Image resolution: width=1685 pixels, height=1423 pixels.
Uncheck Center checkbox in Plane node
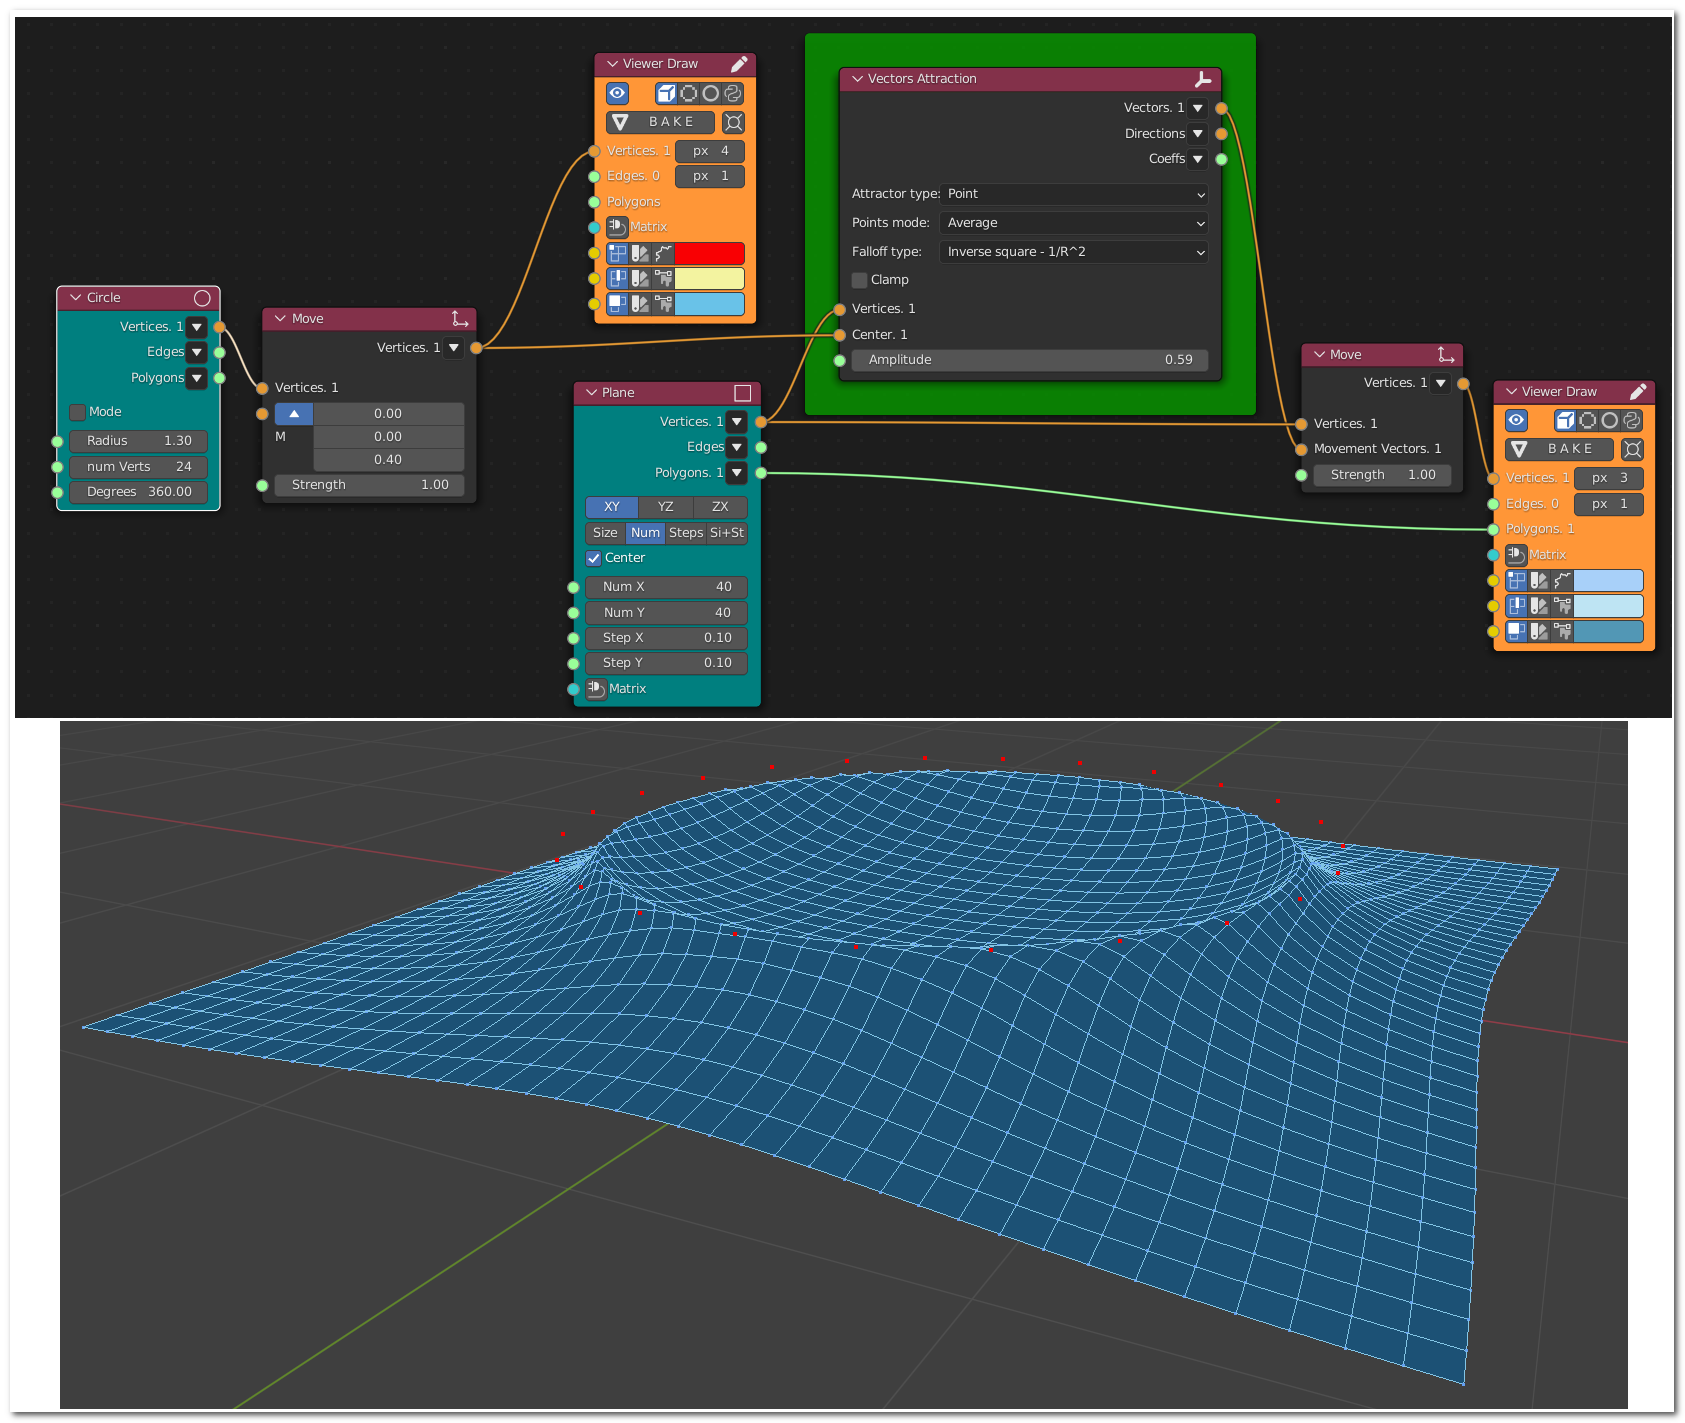[x=594, y=558]
